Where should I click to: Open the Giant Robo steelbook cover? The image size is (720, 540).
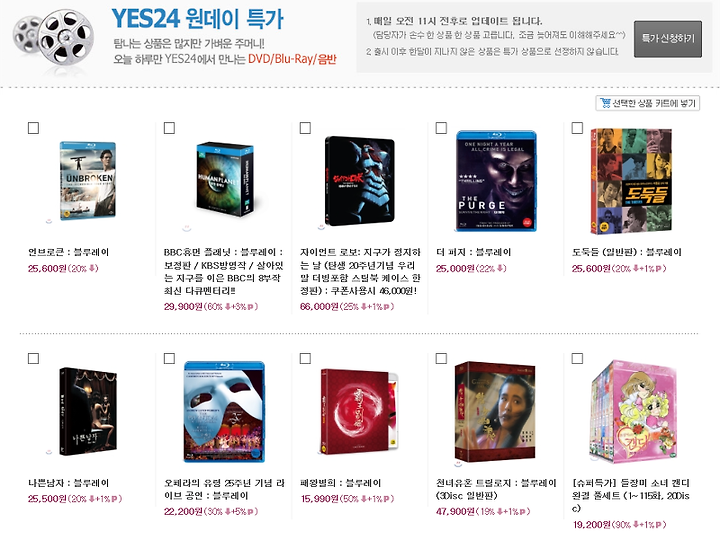pos(360,180)
